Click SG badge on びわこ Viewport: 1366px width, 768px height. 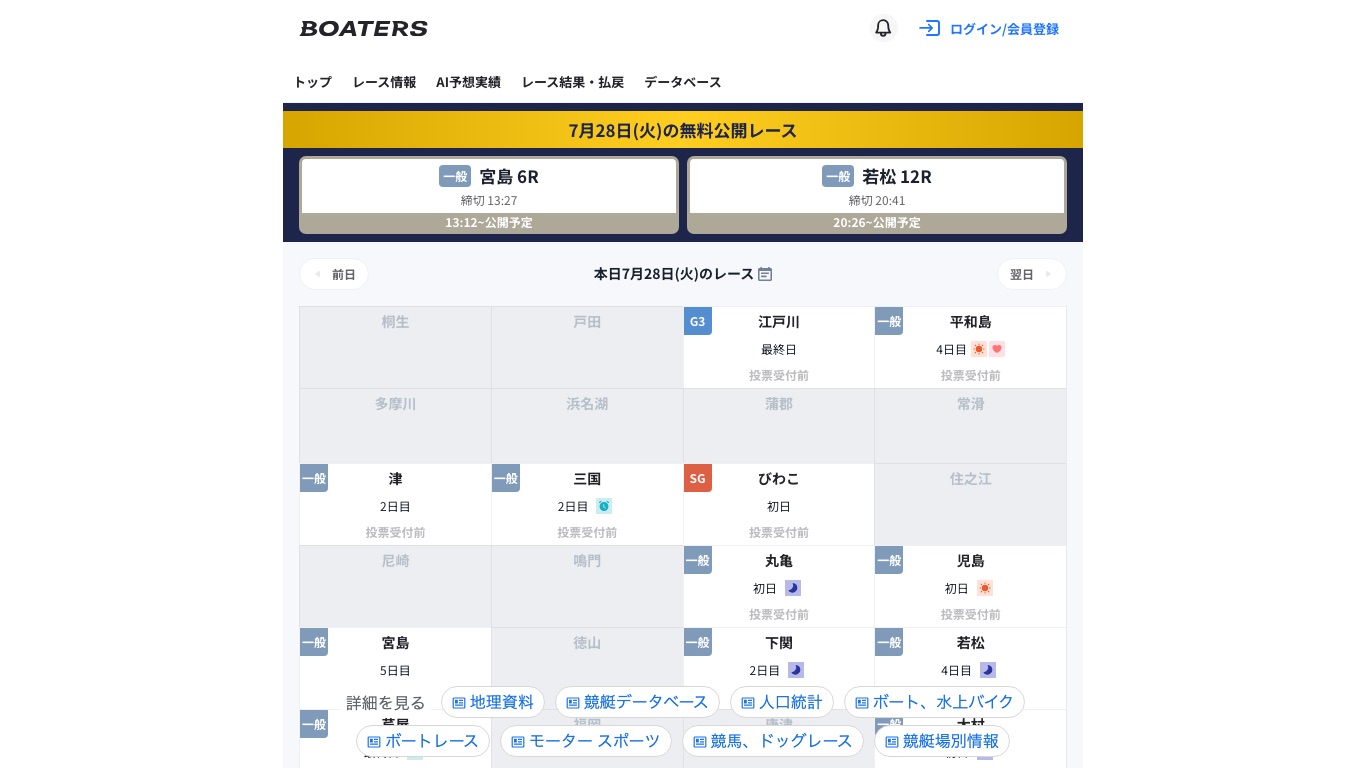tap(698, 478)
